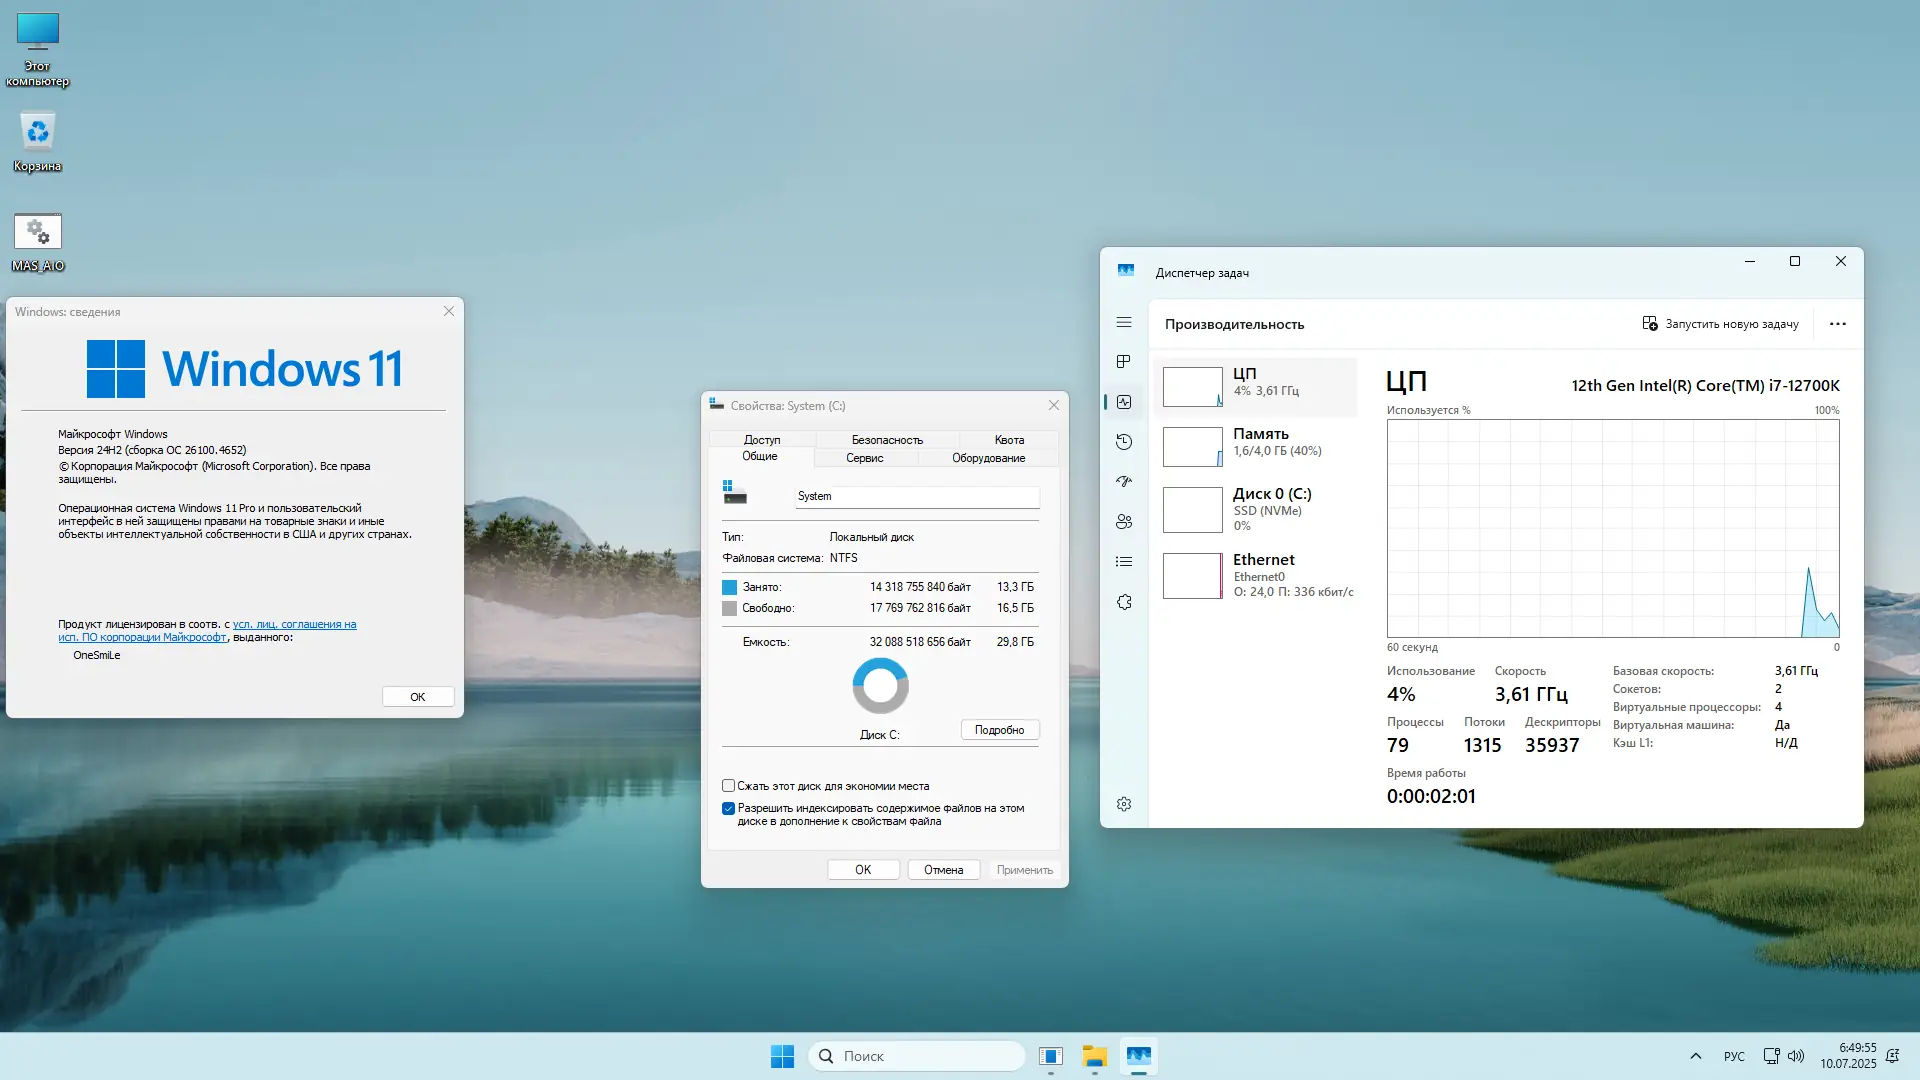
Task: Show hidden tray icons chevron
Action: [1695, 1056]
